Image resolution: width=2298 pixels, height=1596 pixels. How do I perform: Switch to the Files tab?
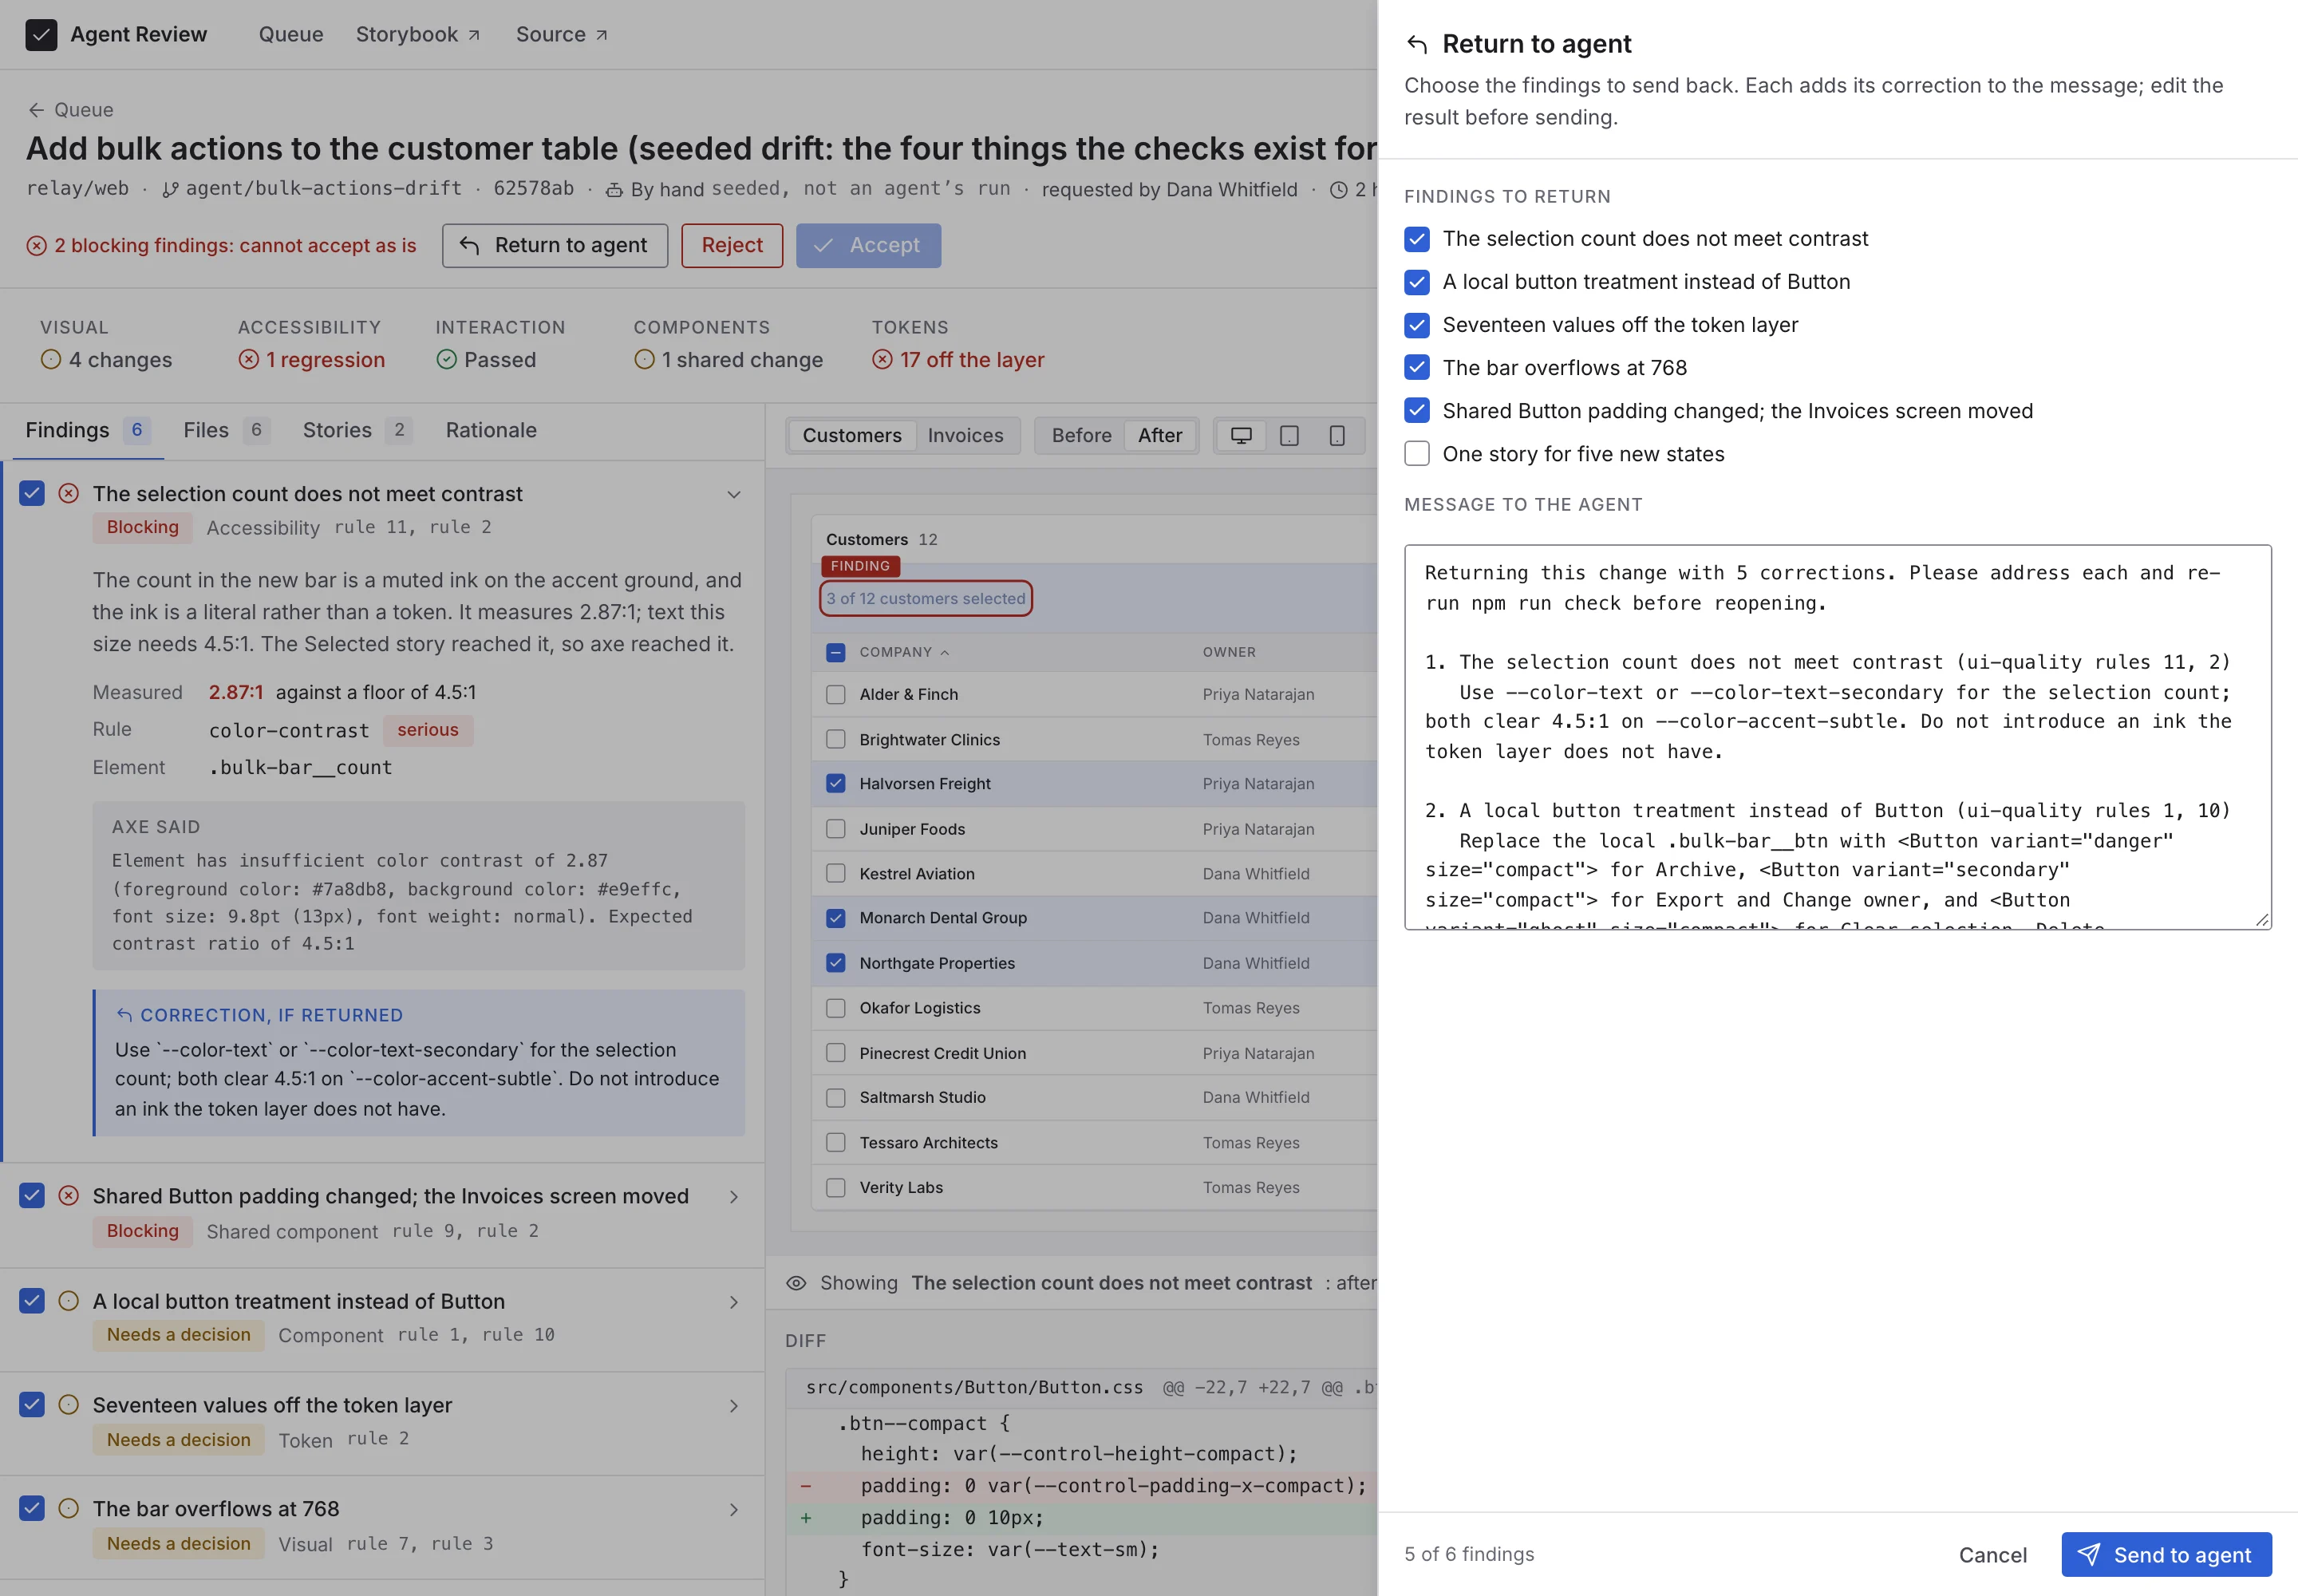pos(226,431)
